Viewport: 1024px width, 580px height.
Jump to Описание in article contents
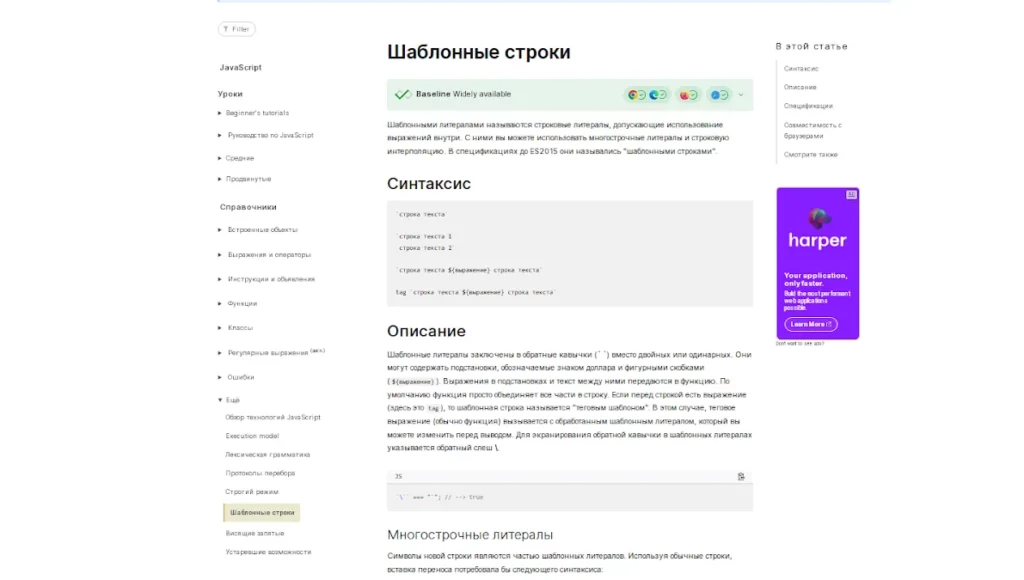pos(800,87)
